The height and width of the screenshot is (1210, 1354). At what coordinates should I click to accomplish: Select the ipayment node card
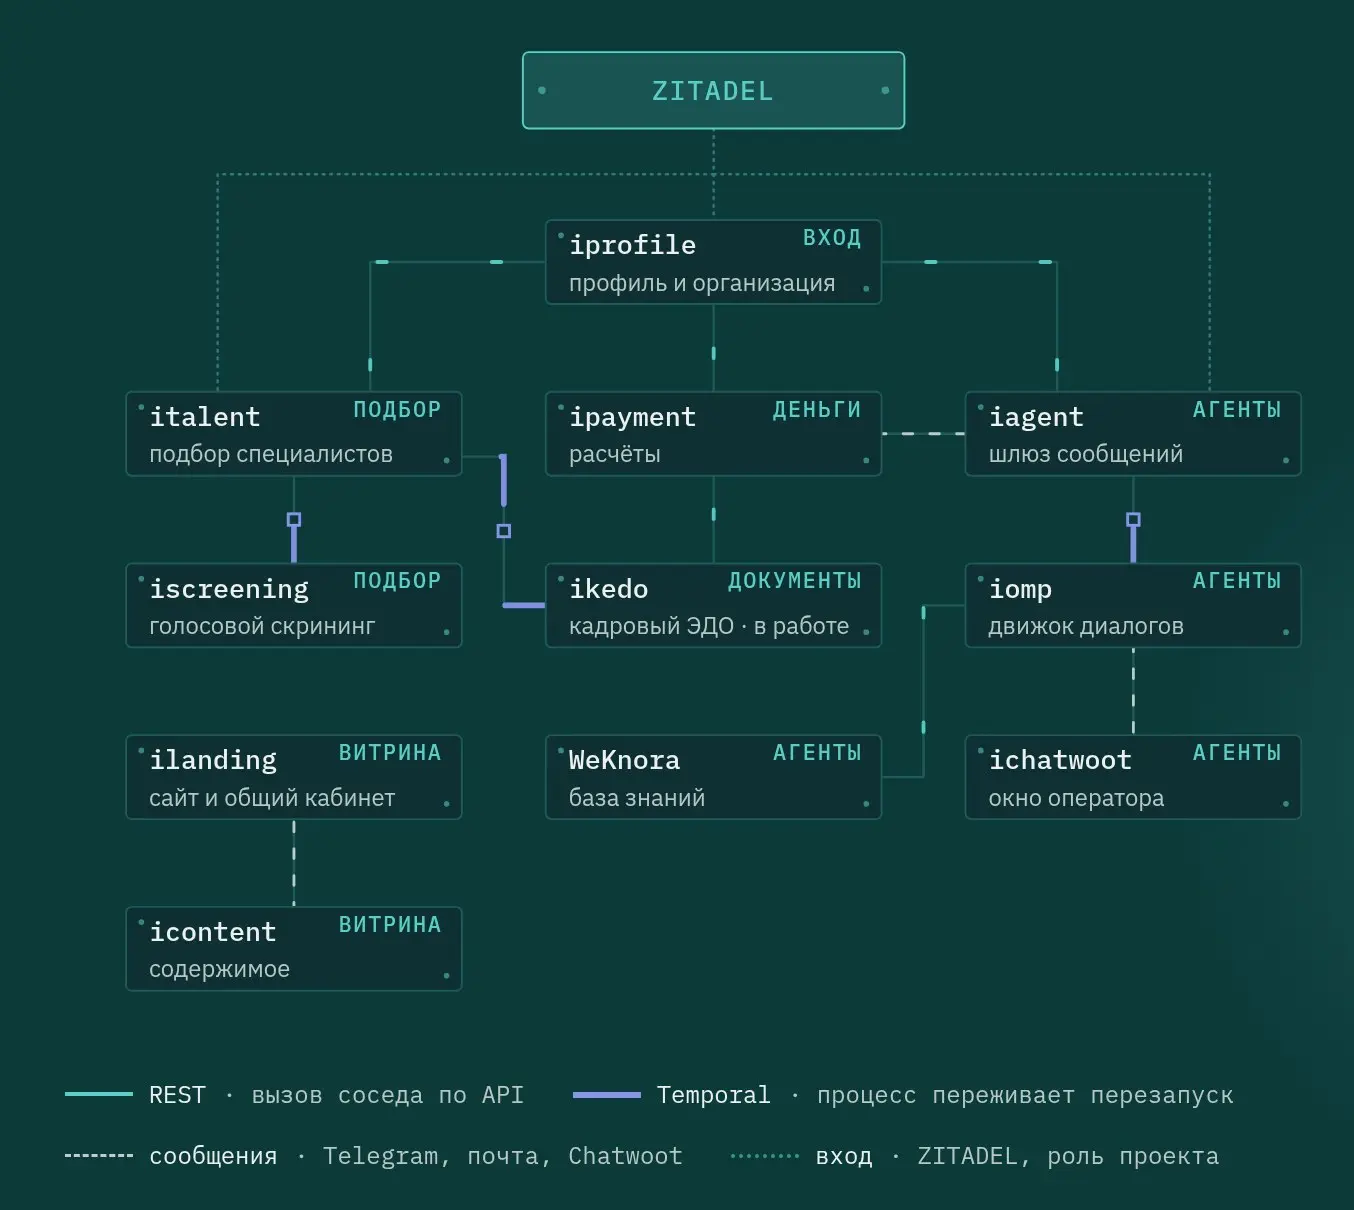[713, 433]
